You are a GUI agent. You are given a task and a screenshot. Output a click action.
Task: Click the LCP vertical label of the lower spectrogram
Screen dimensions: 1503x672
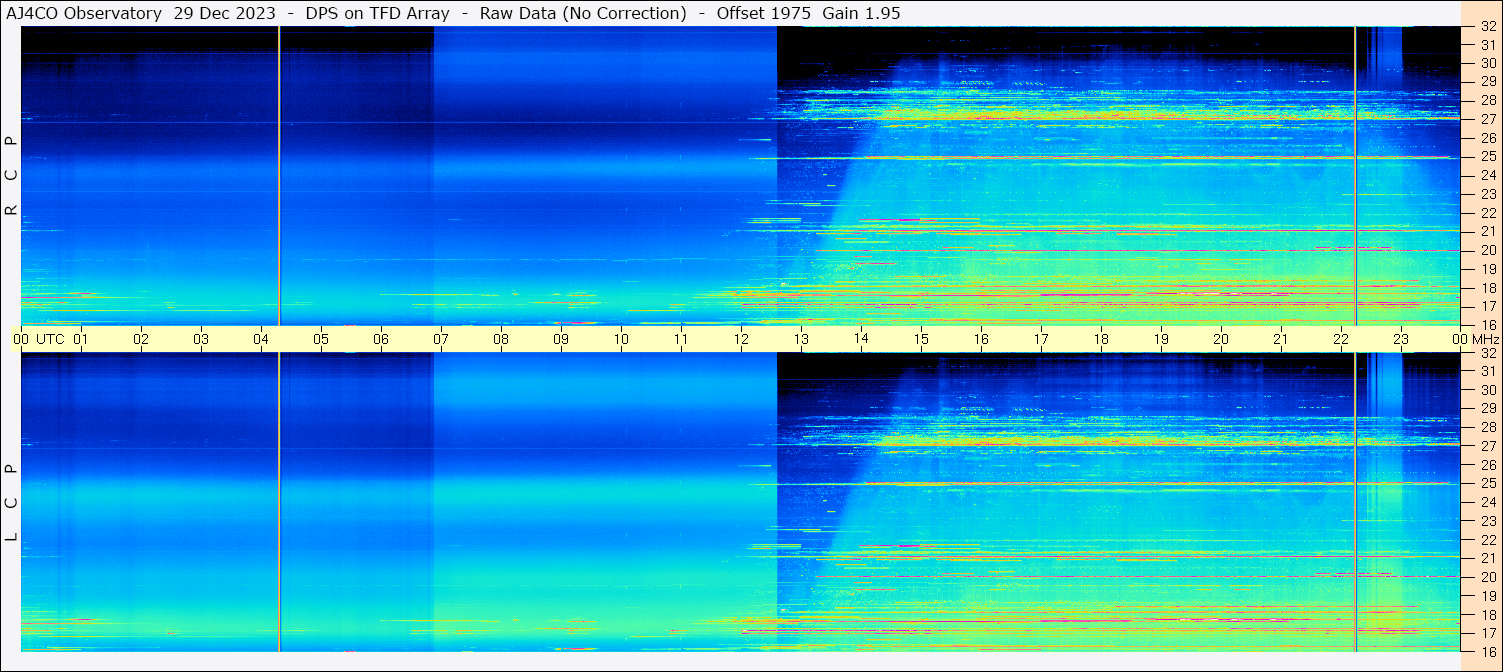pyautogui.click(x=11, y=502)
